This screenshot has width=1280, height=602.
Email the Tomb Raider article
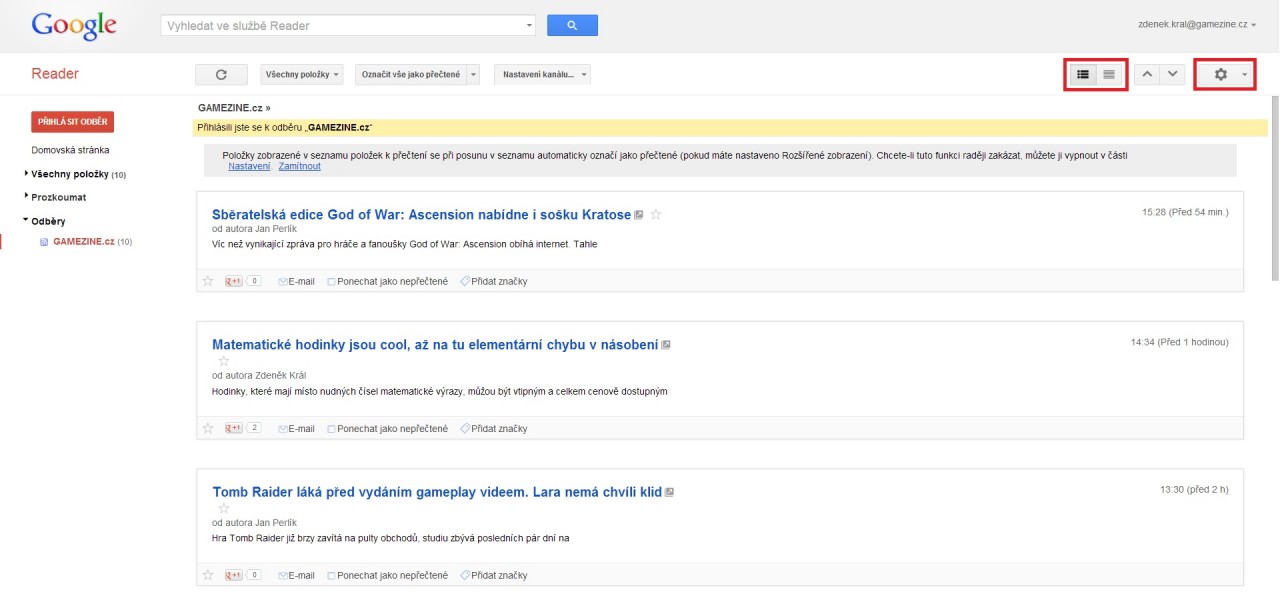click(x=296, y=575)
